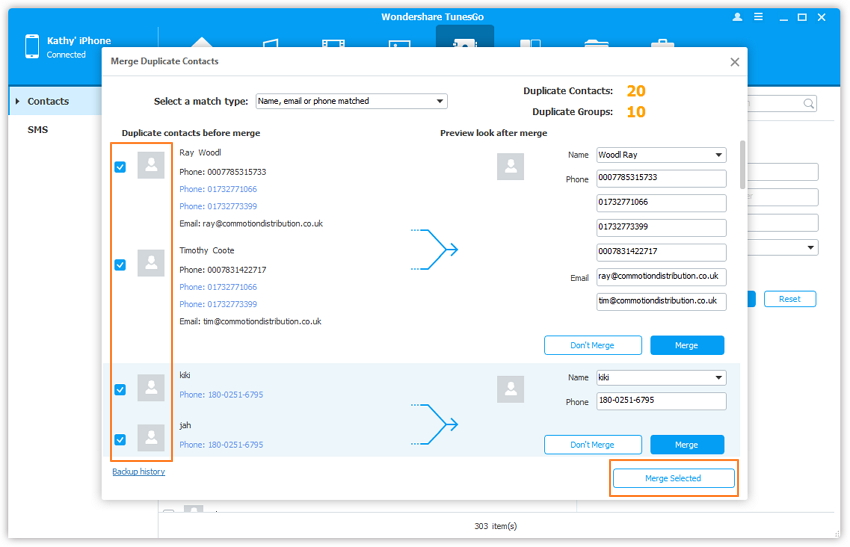This screenshot has width=850, height=547.
Task: Open the Videos film-strip toolbar icon
Action: click(x=333, y=43)
